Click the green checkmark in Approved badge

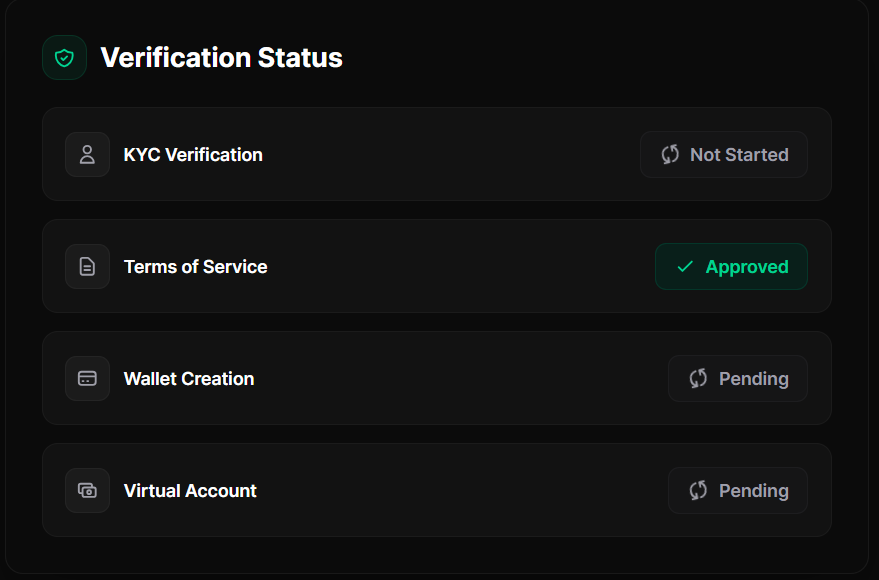[x=684, y=266]
